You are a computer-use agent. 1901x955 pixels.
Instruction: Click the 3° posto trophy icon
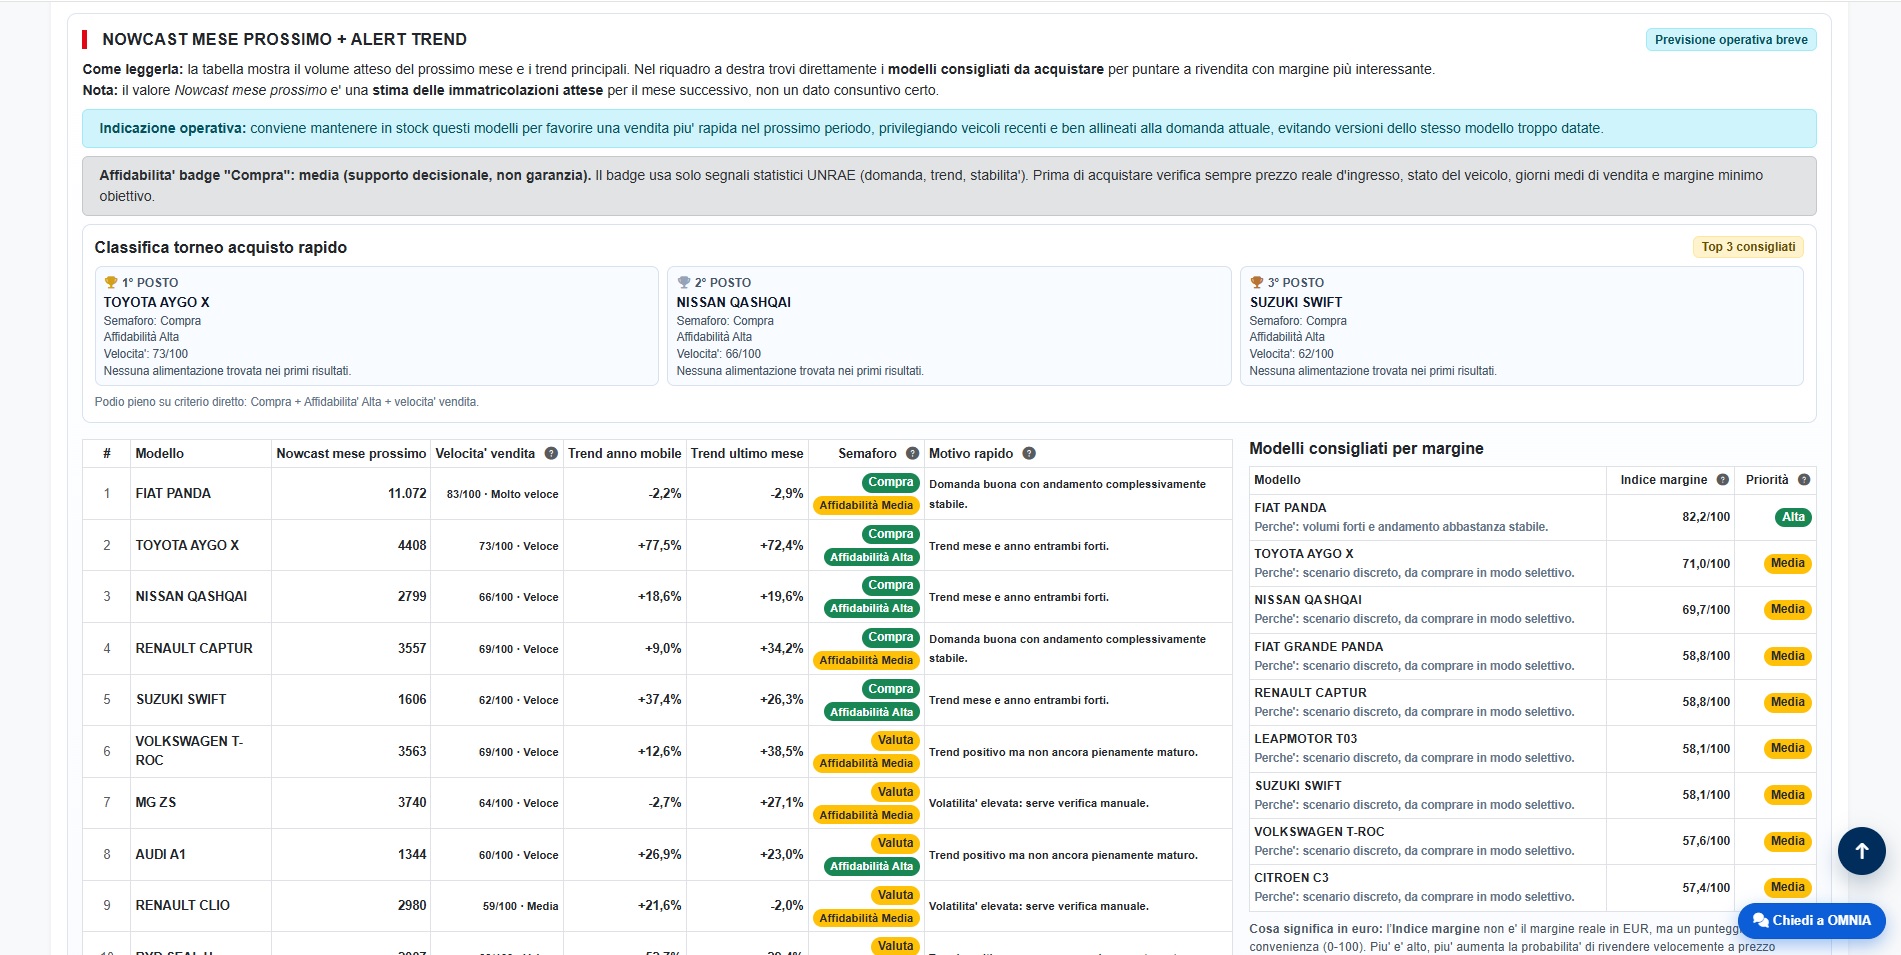(x=1257, y=282)
